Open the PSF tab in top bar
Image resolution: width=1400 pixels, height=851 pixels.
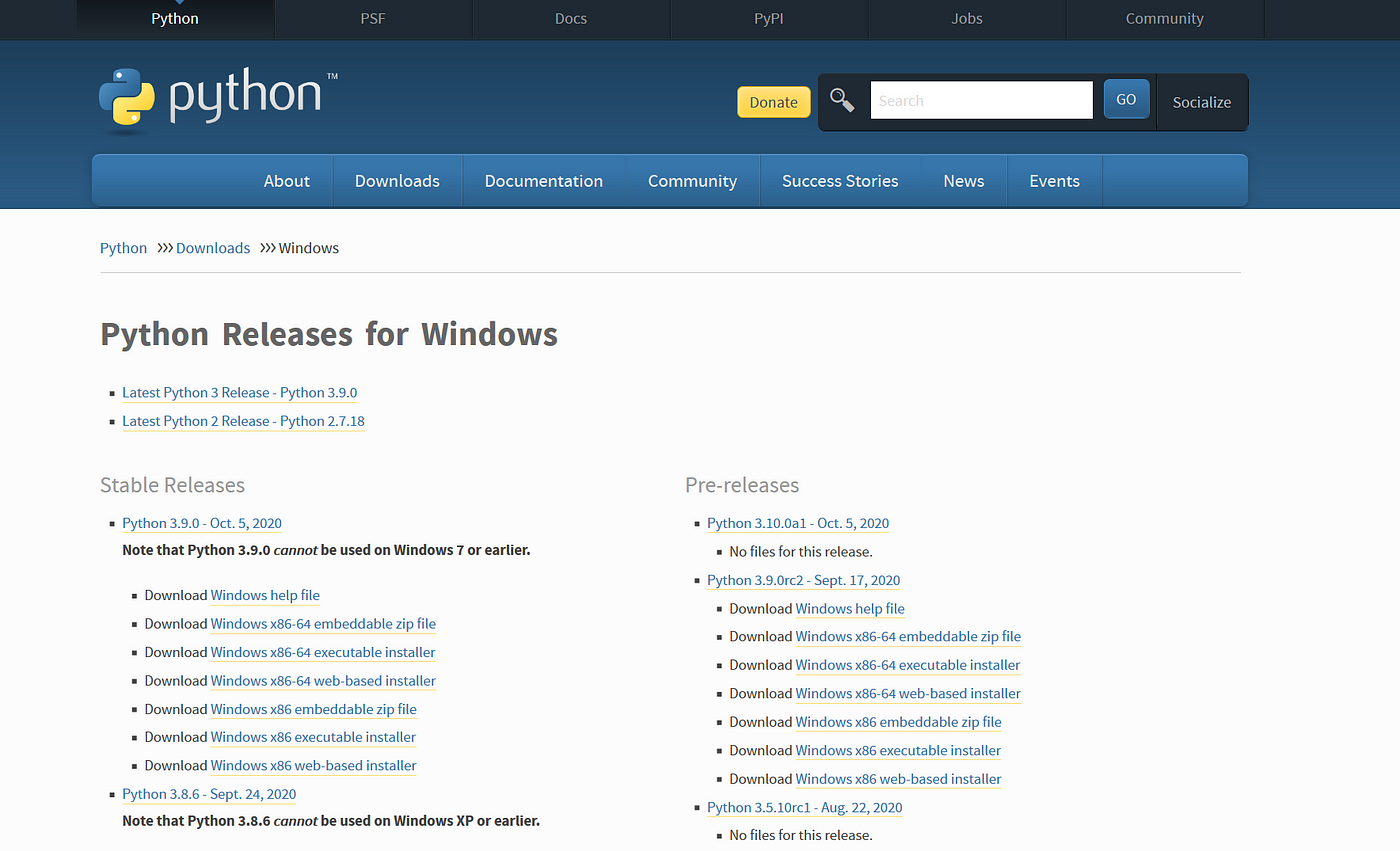pyautogui.click(x=373, y=19)
